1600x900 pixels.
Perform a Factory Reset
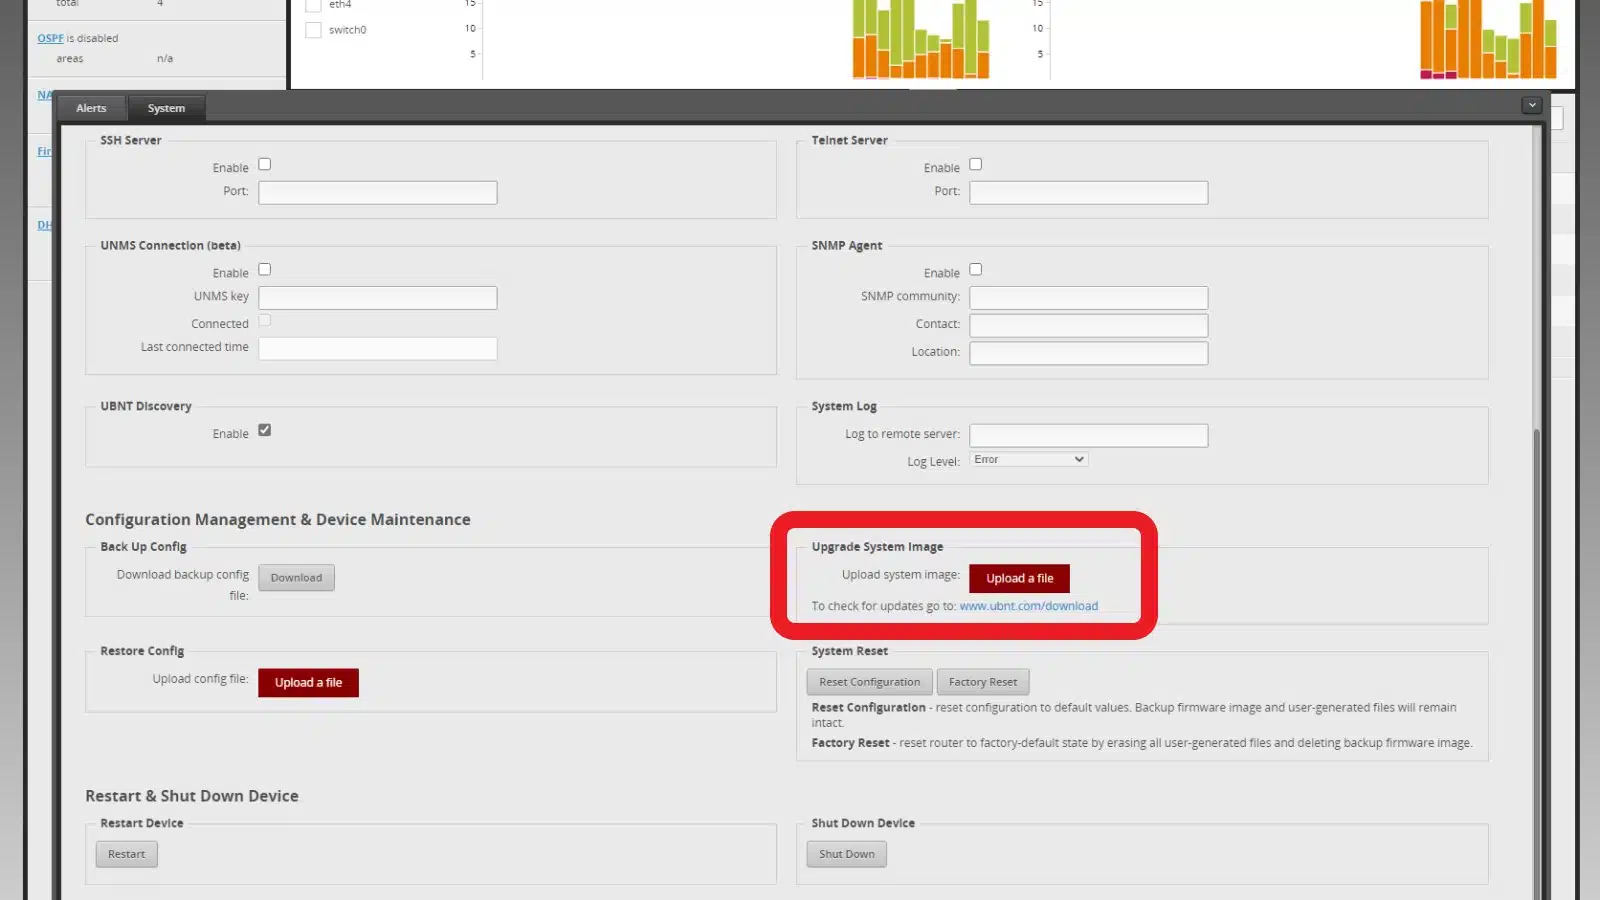pos(983,681)
